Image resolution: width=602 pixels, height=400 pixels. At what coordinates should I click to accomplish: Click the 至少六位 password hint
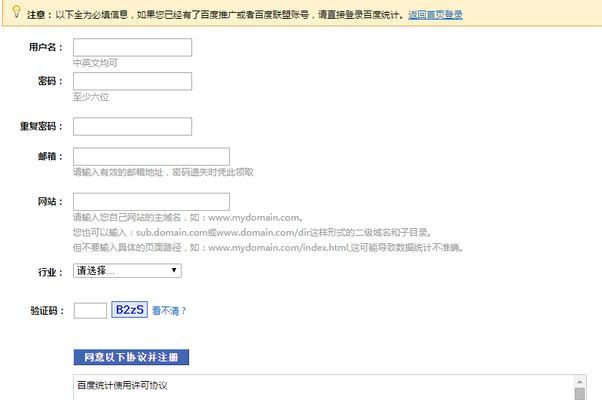click(x=91, y=97)
